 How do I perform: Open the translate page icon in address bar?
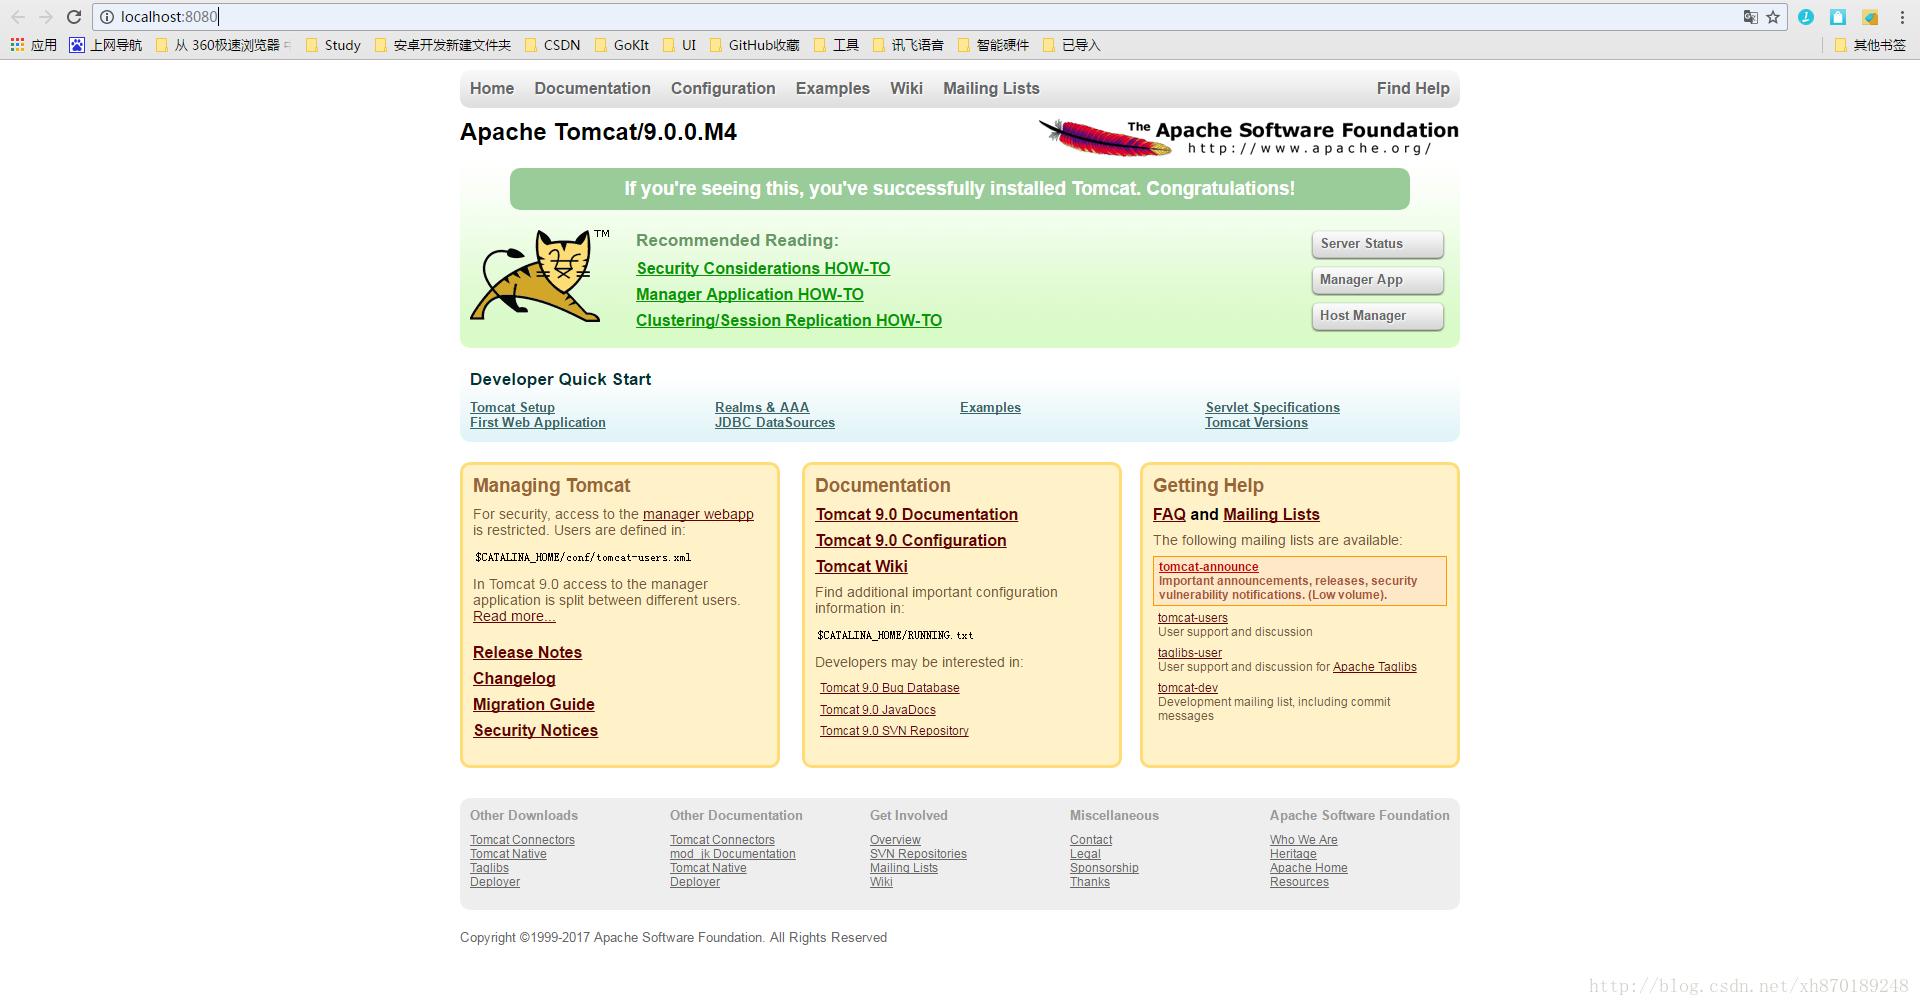click(x=1750, y=17)
